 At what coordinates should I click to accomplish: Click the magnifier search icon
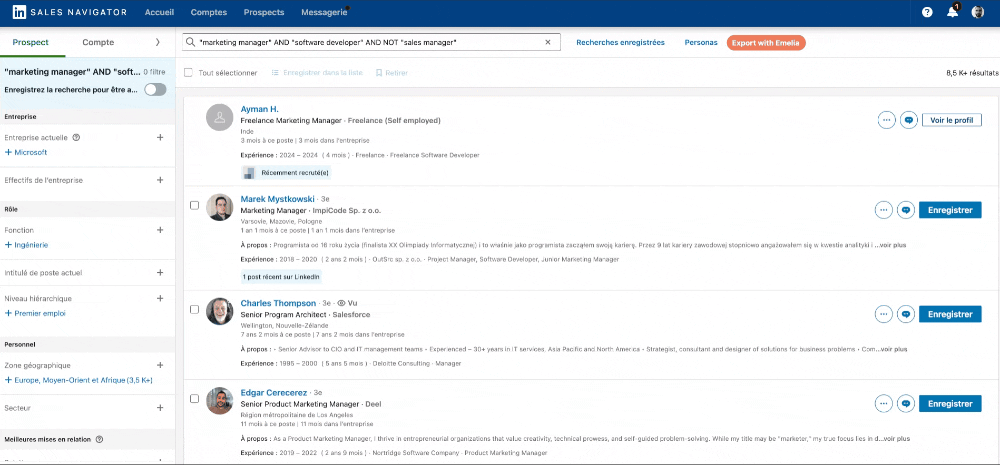pyautogui.click(x=190, y=42)
